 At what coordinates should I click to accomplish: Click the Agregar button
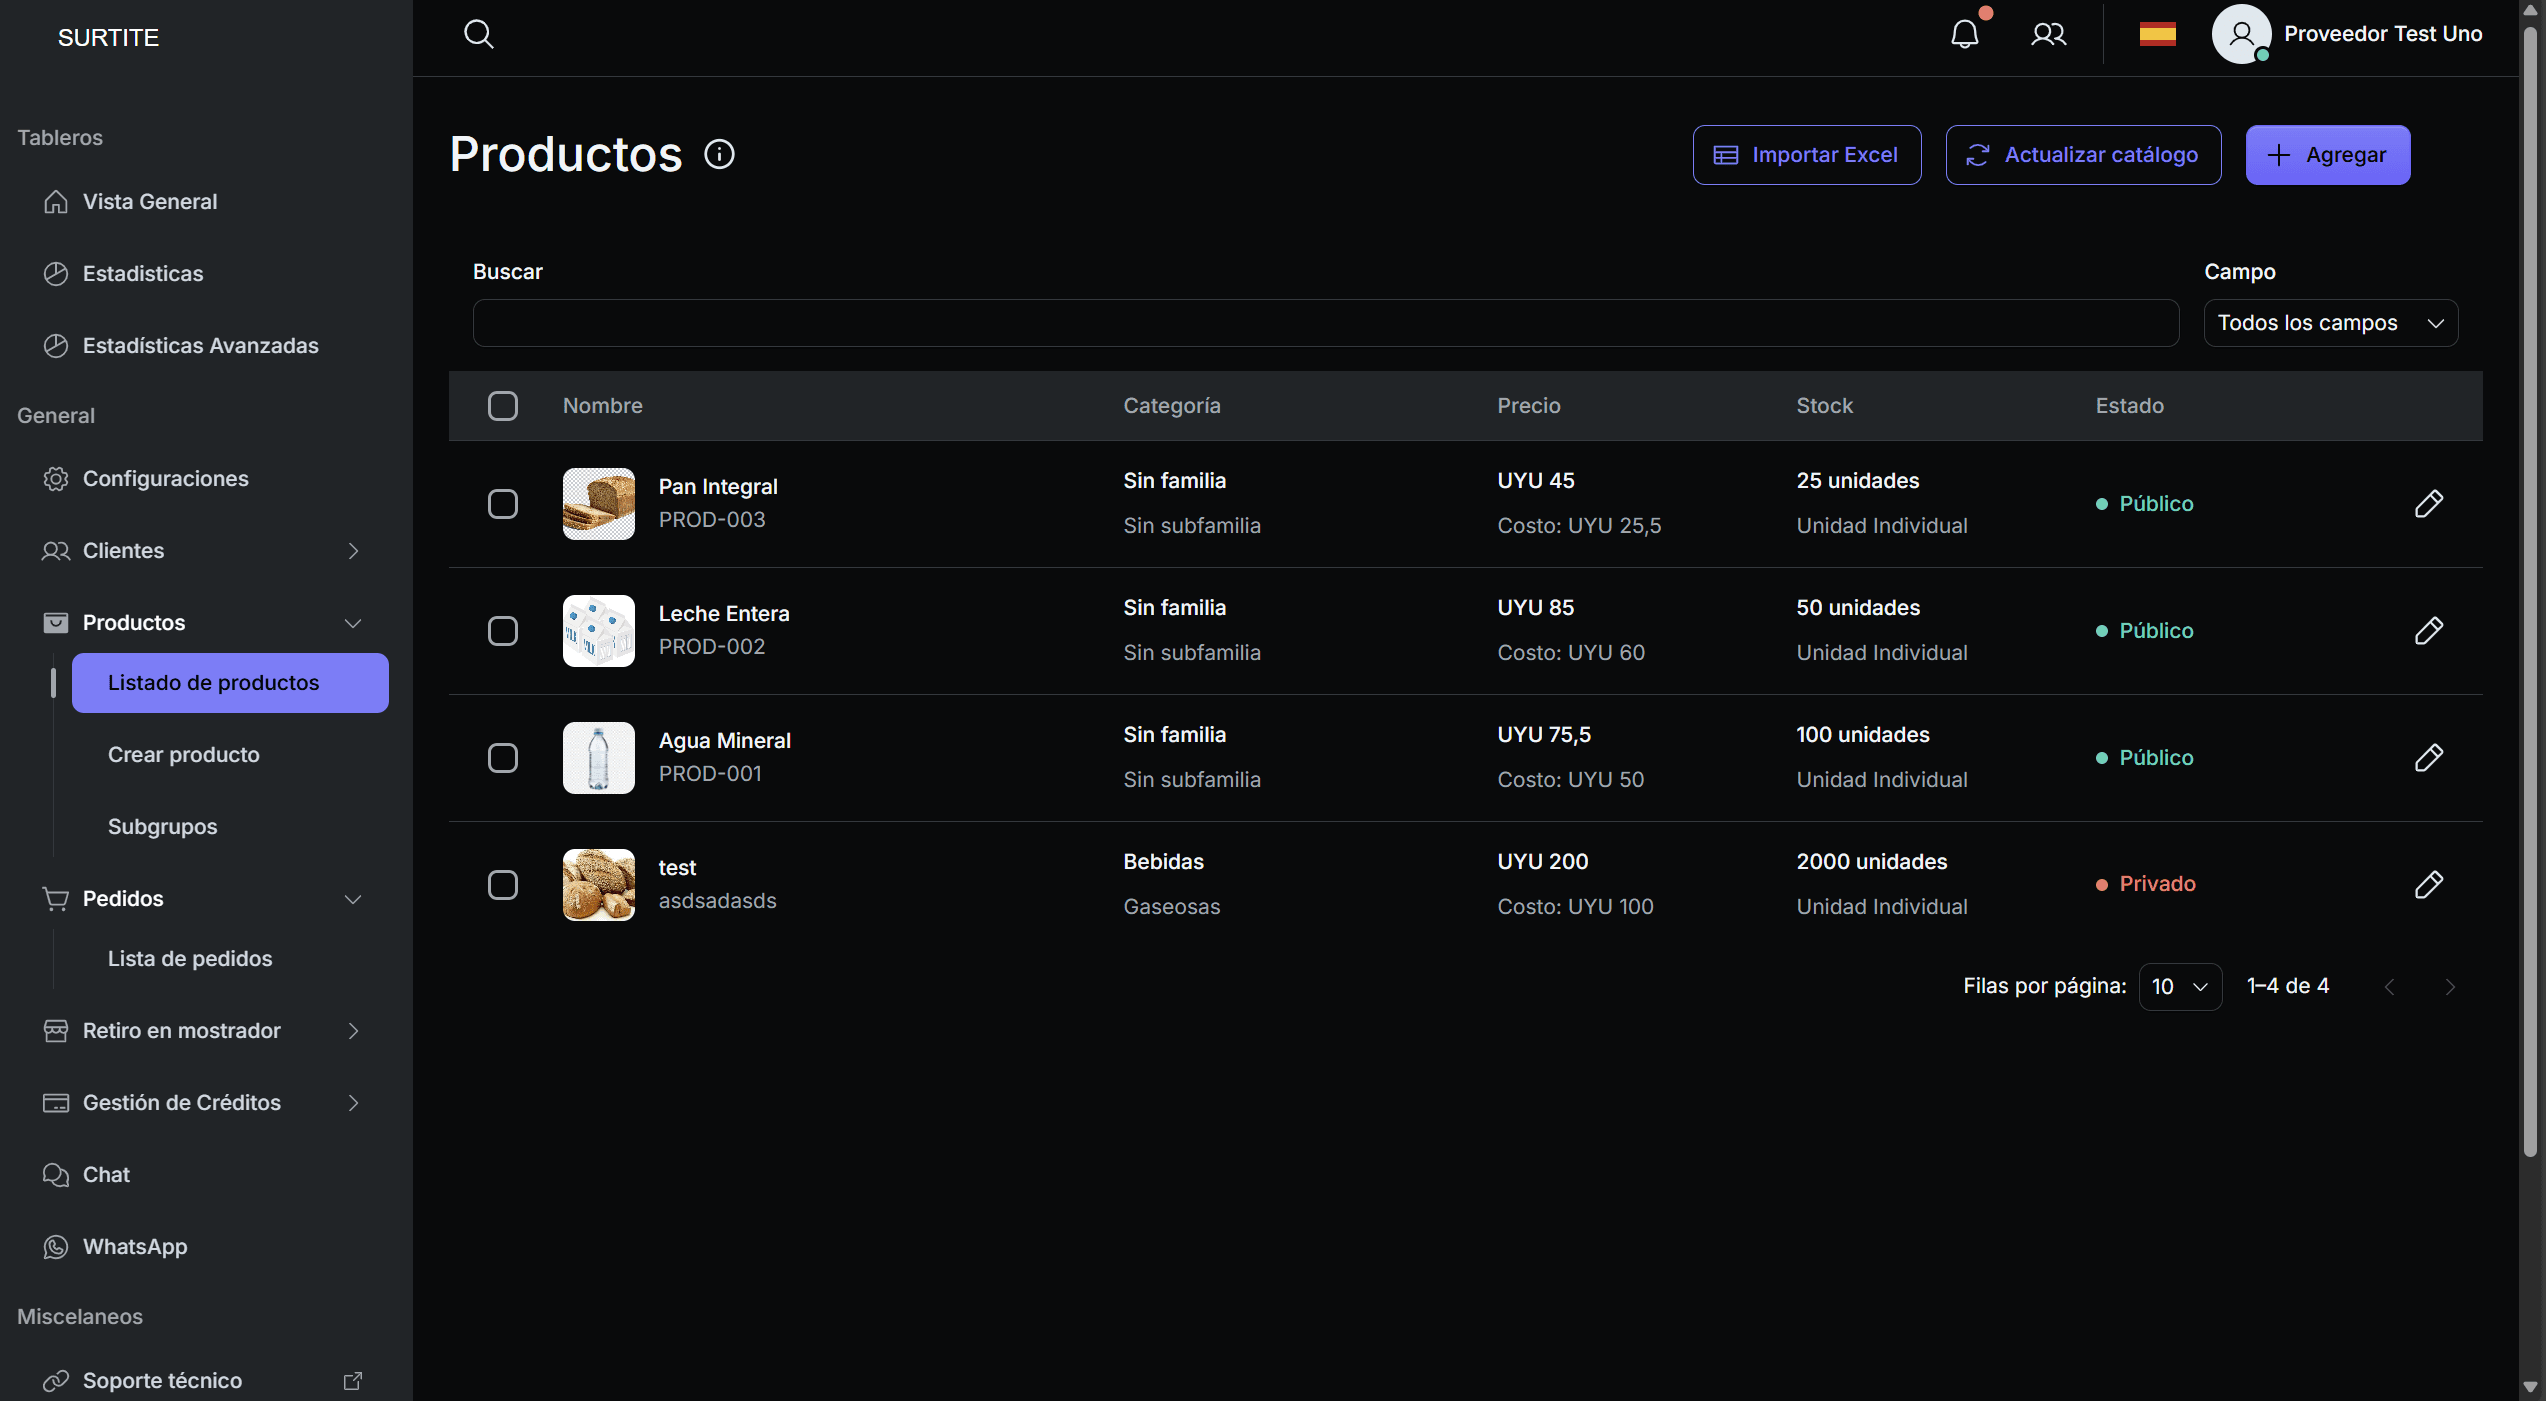tap(2327, 155)
